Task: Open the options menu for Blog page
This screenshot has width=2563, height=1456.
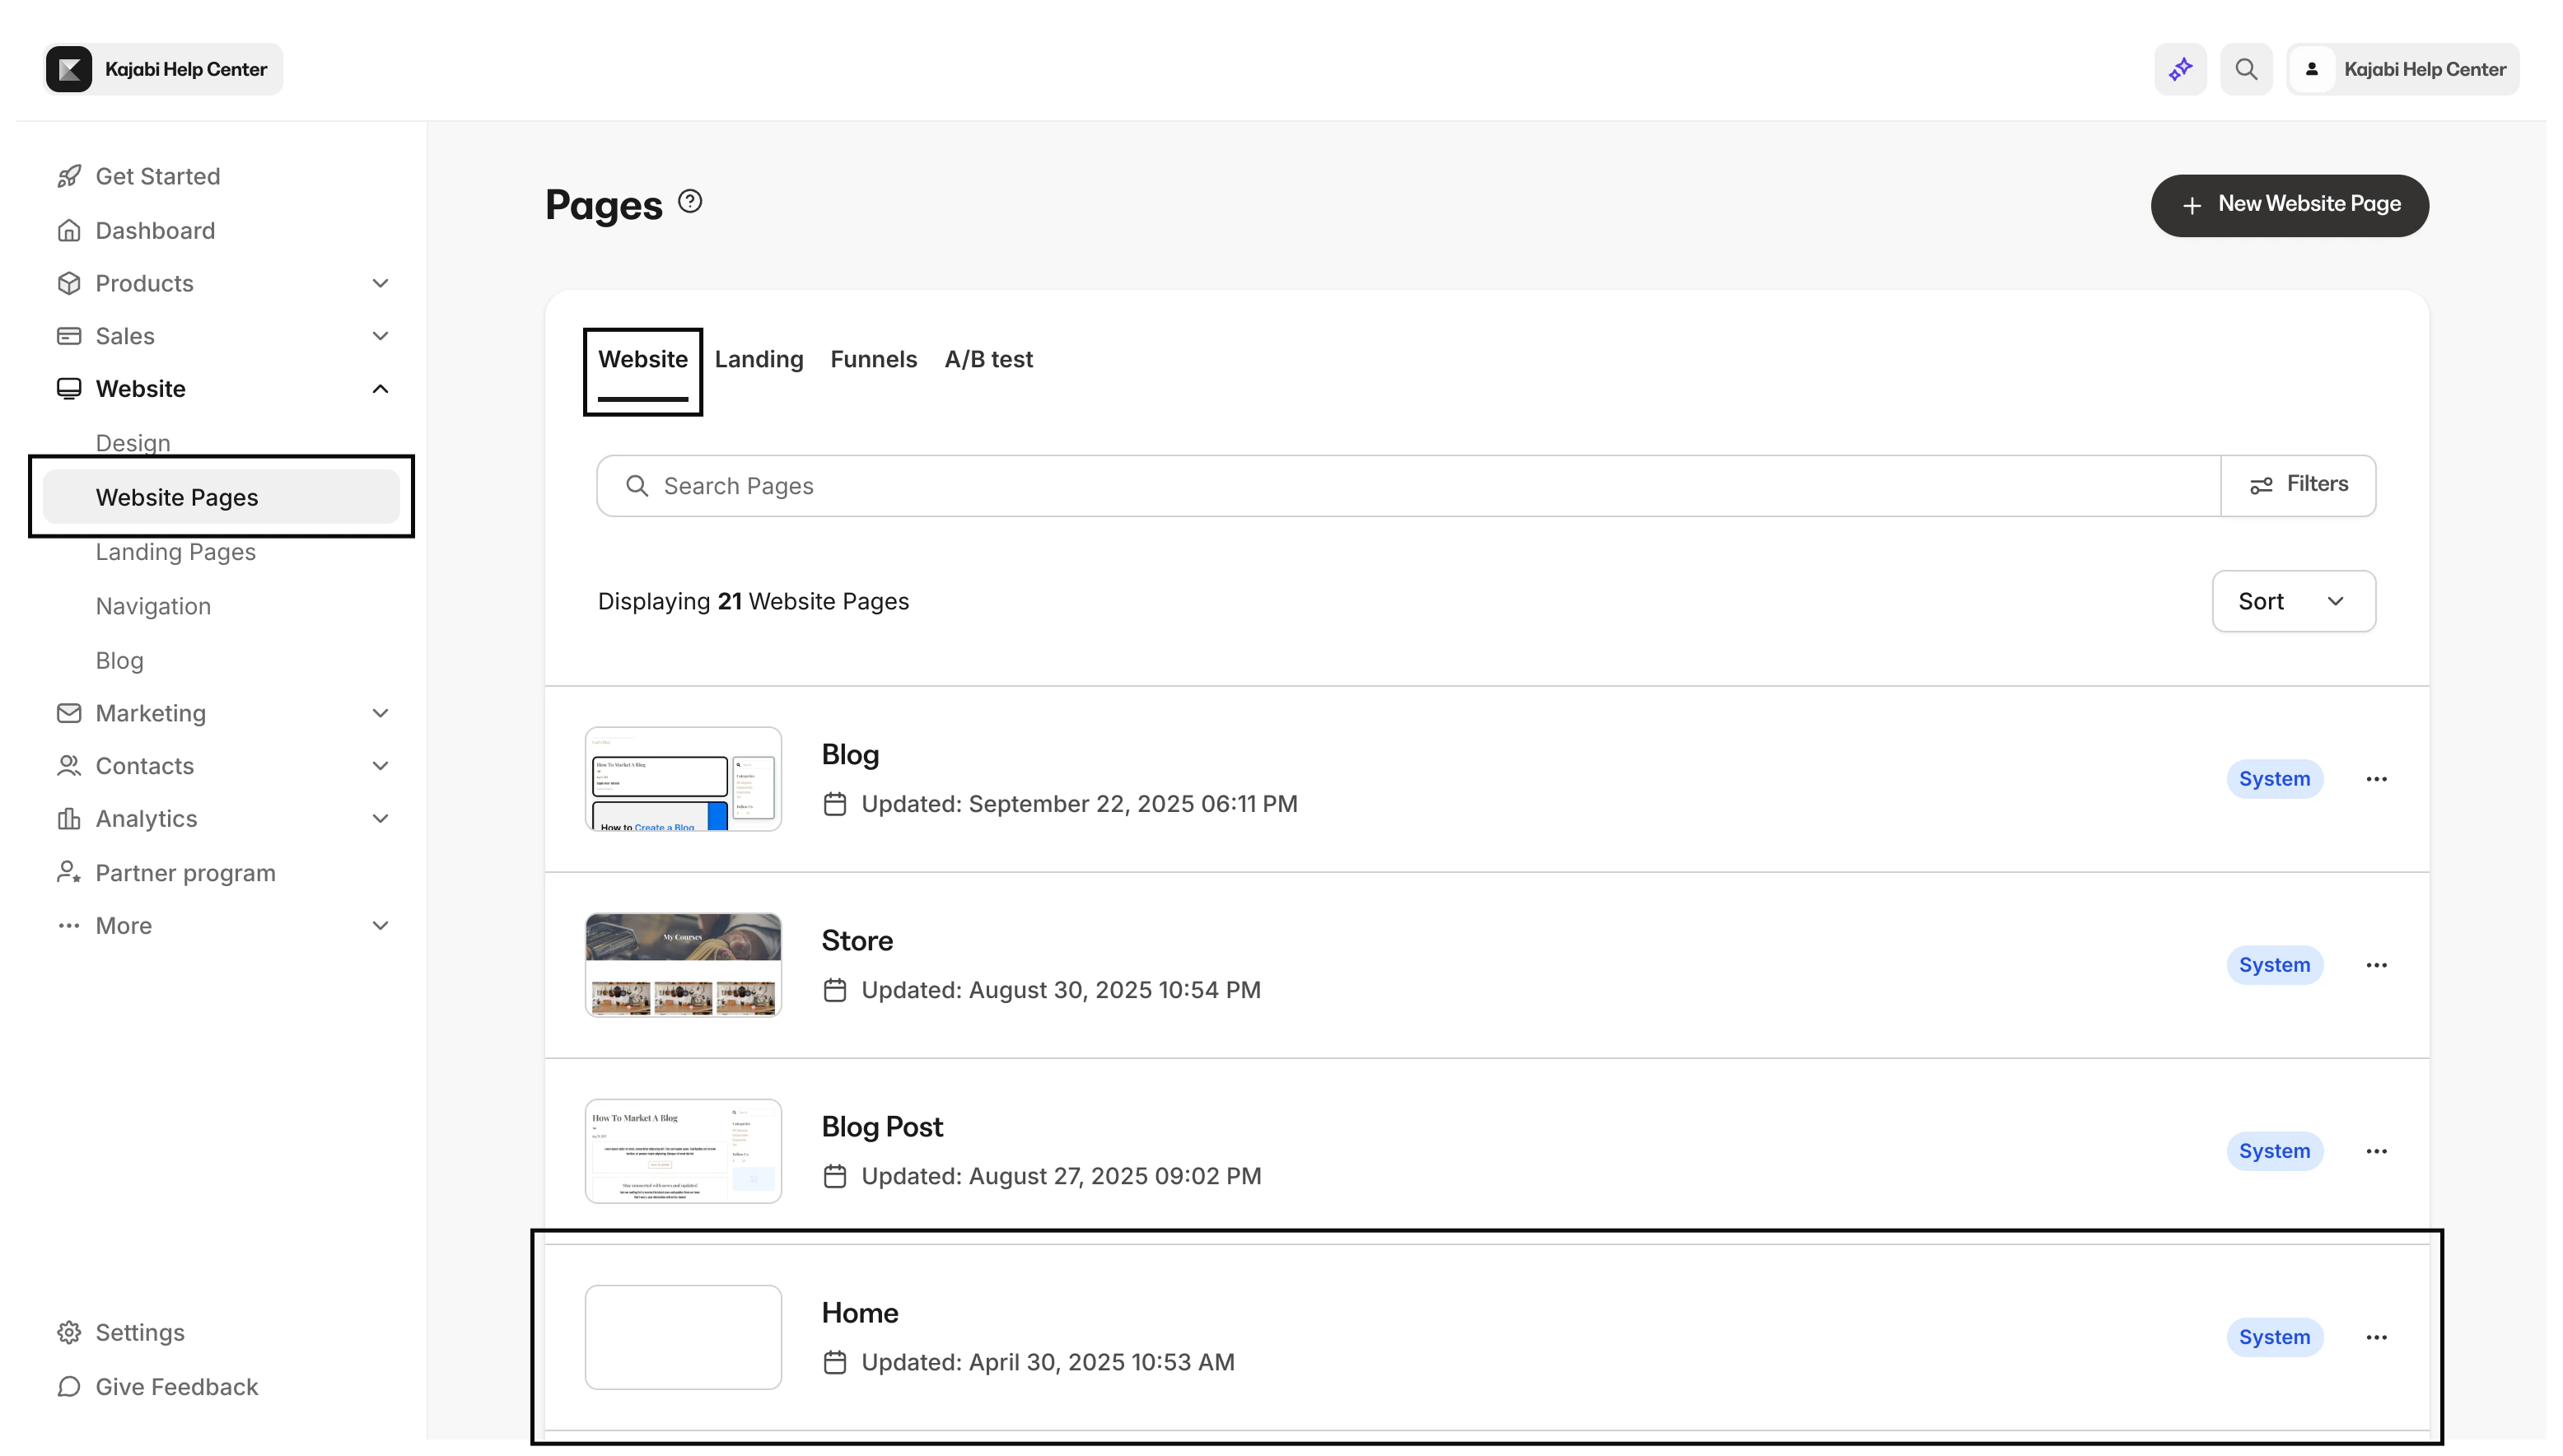Action: (2377, 779)
